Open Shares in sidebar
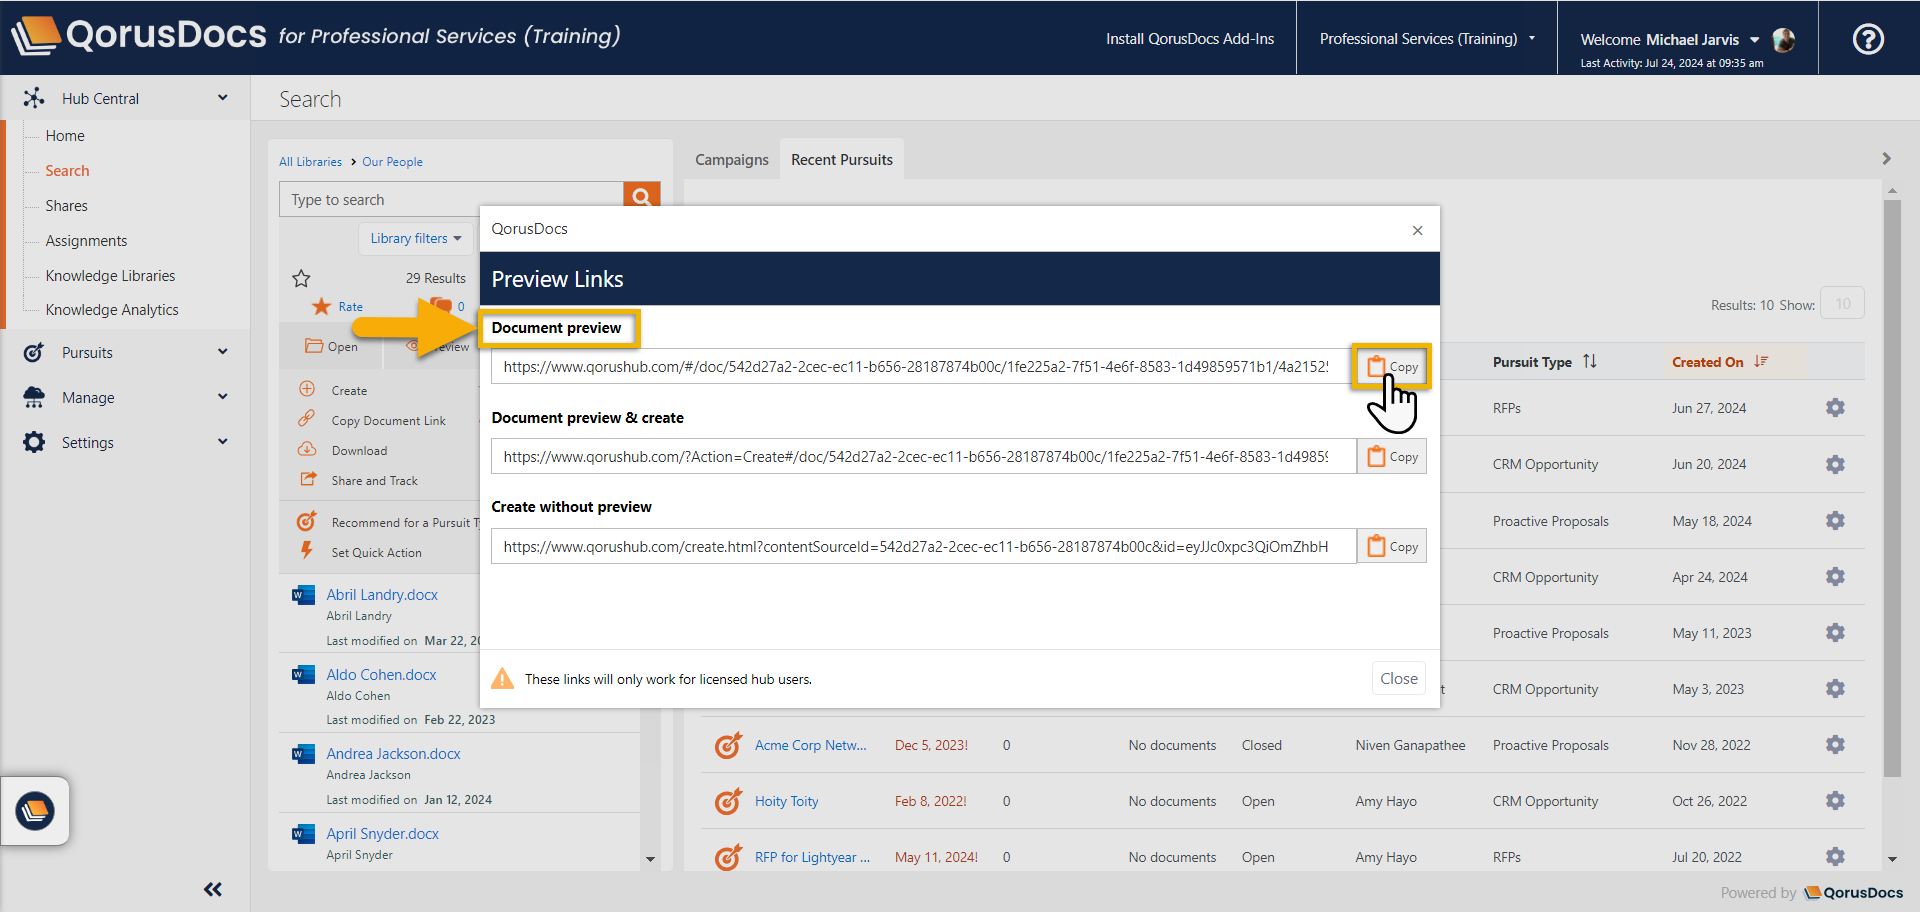This screenshot has height=912, width=1920. (x=66, y=206)
